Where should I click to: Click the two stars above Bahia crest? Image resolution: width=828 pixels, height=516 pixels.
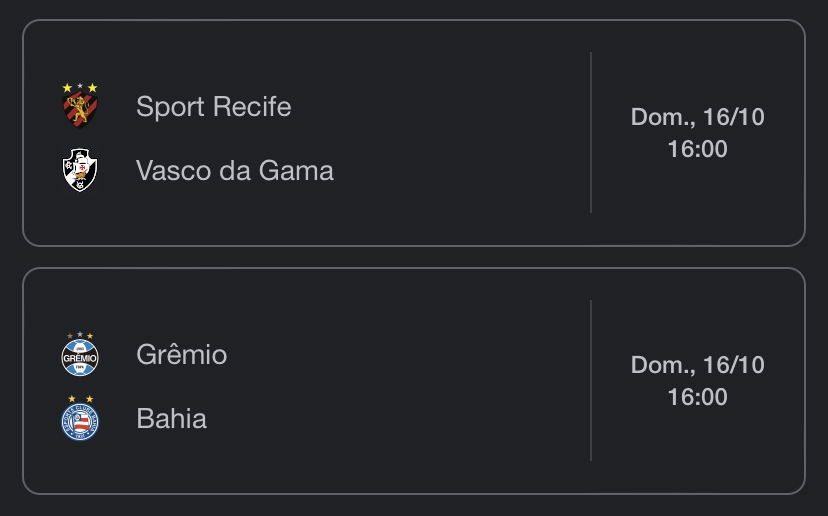(80, 399)
